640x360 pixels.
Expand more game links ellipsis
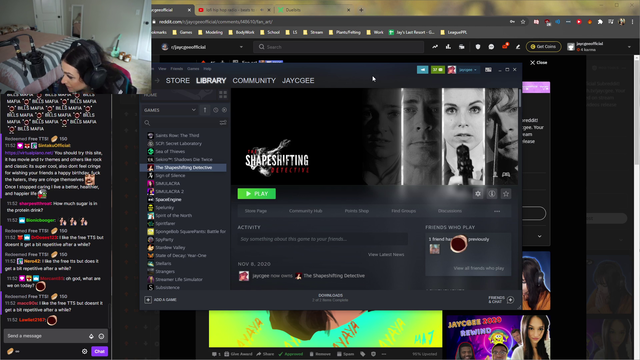point(497,211)
